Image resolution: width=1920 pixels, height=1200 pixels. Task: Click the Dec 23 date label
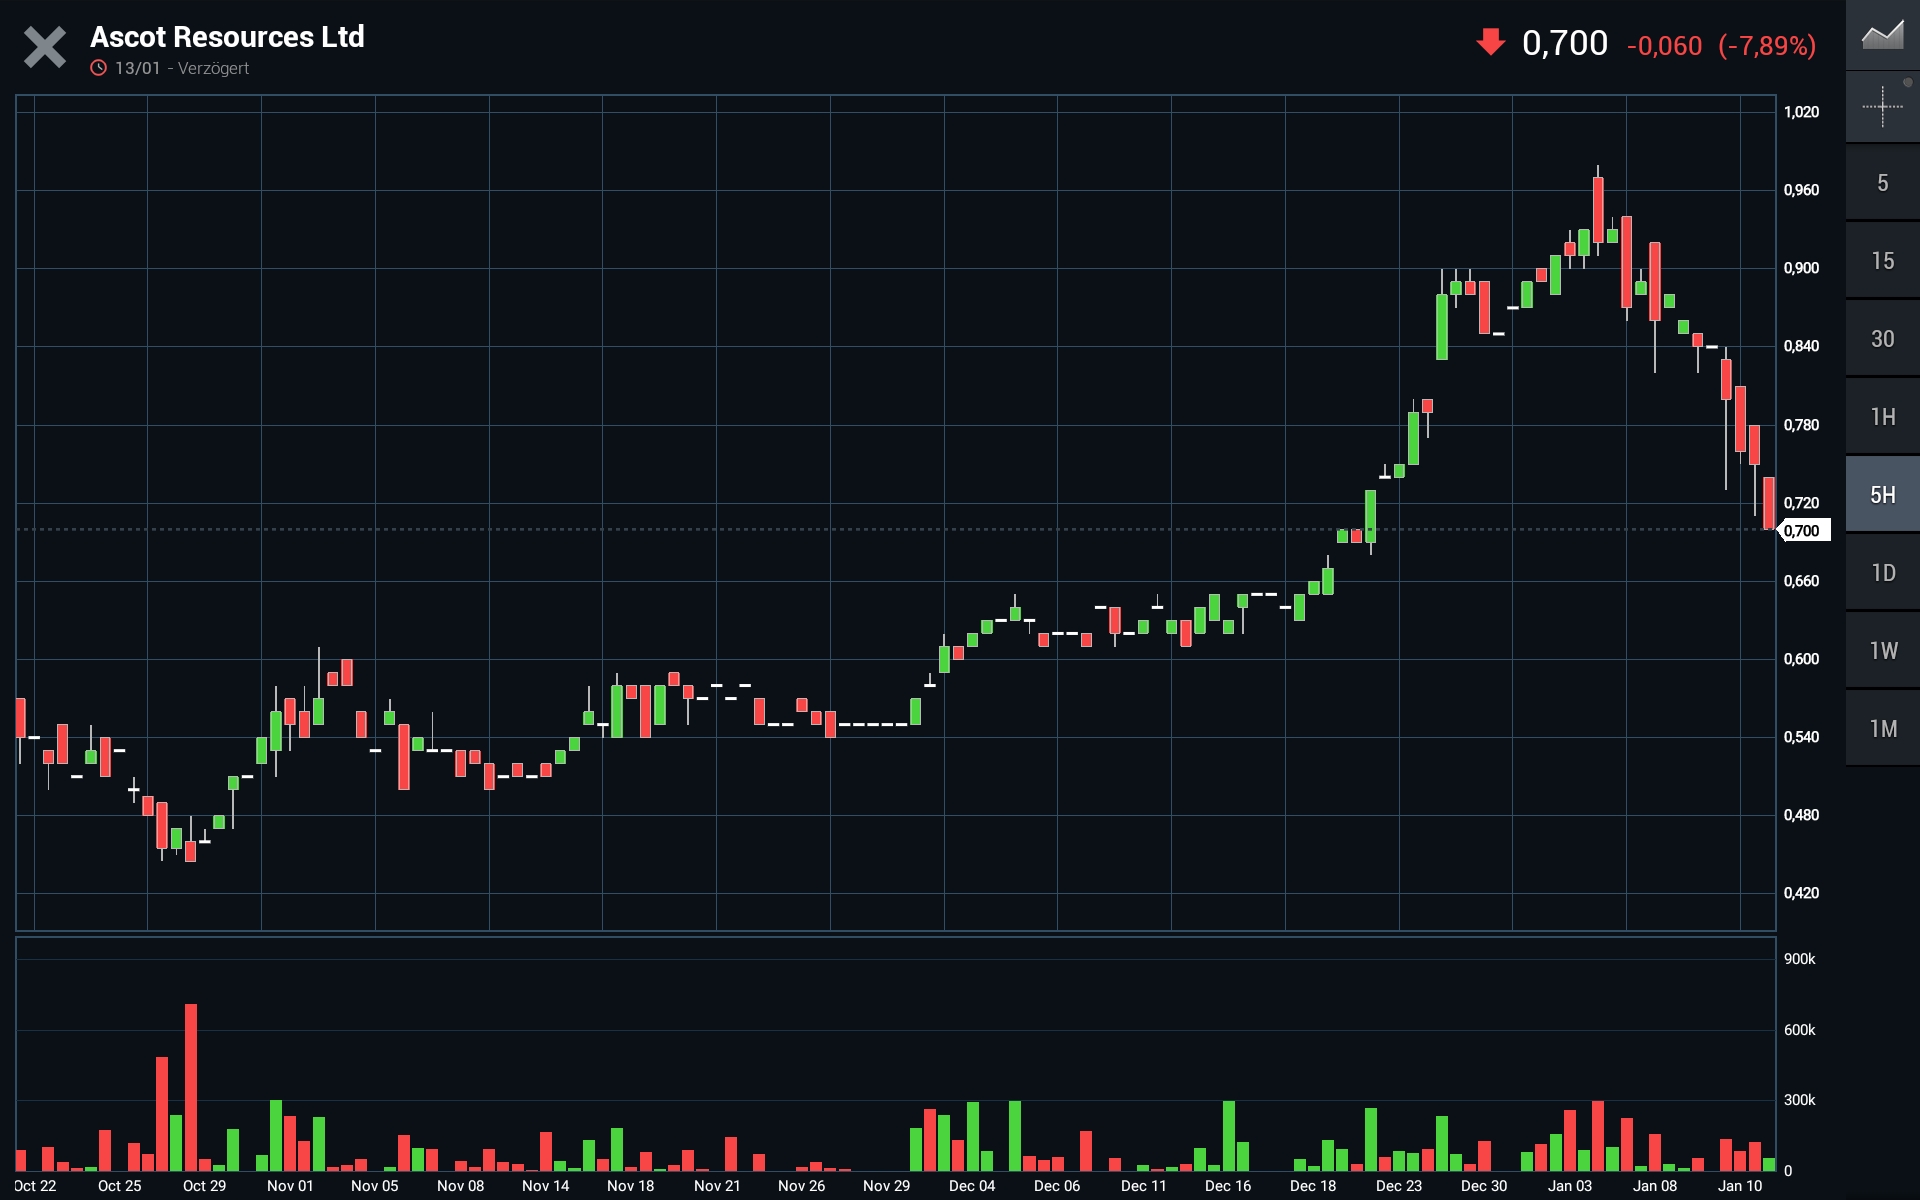(x=1398, y=1185)
